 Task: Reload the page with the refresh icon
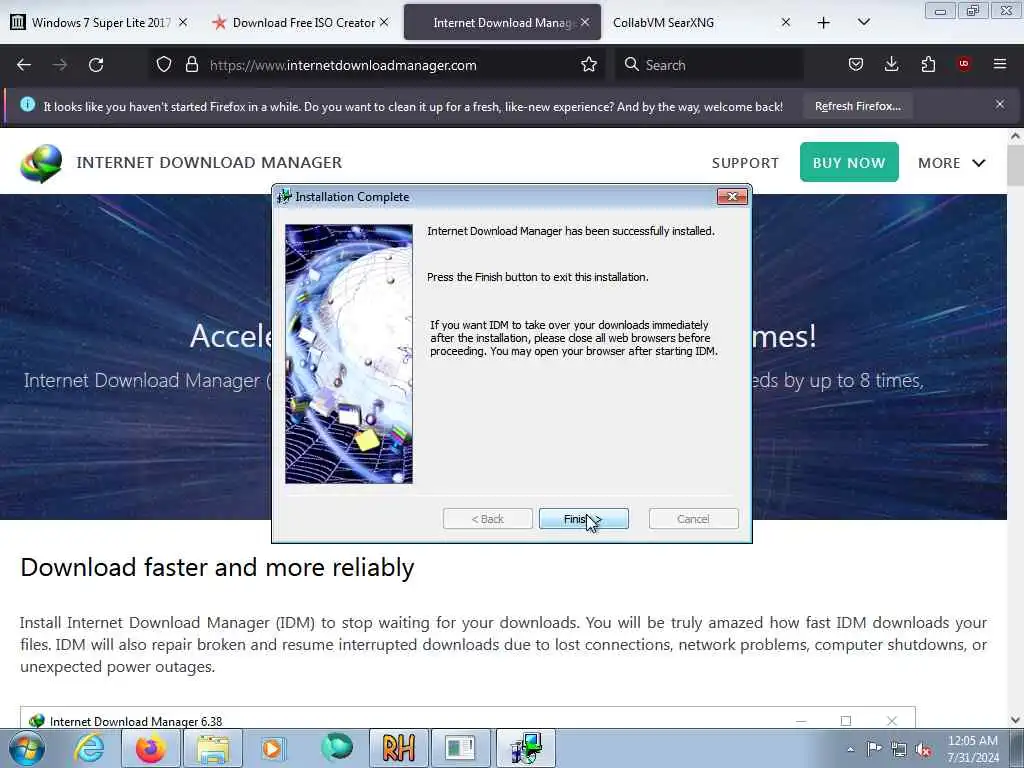click(x=96, y=65)
